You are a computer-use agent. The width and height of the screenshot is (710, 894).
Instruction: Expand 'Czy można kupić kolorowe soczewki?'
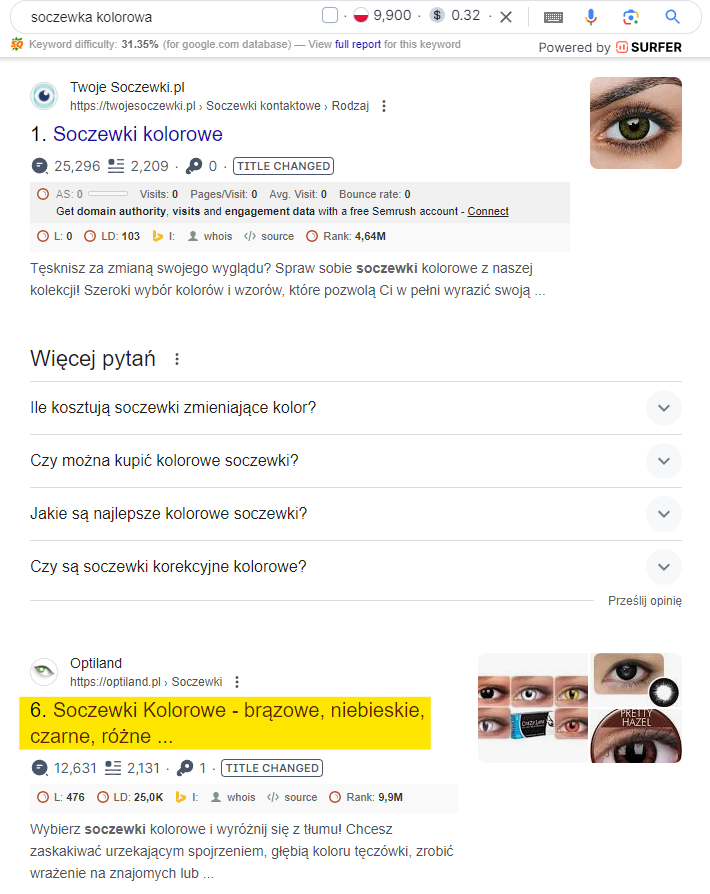(356, 461)
